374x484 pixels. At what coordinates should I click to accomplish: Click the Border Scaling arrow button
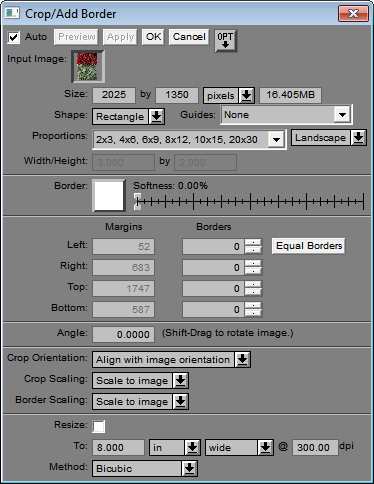tap(180, 401)
